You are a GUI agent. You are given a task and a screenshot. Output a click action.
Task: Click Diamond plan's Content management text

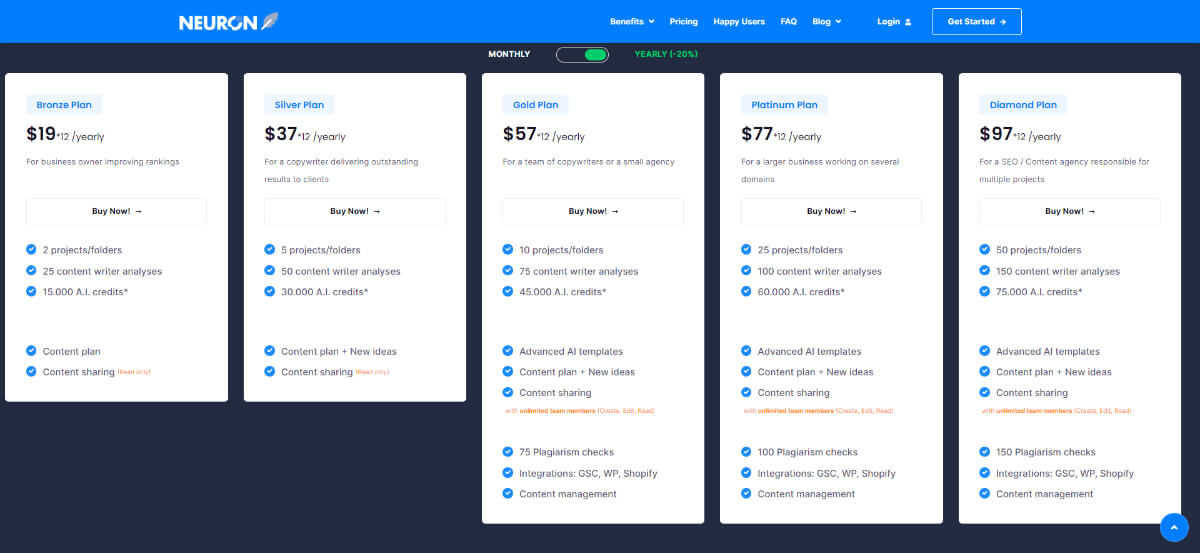click(x=1045, y=494)
